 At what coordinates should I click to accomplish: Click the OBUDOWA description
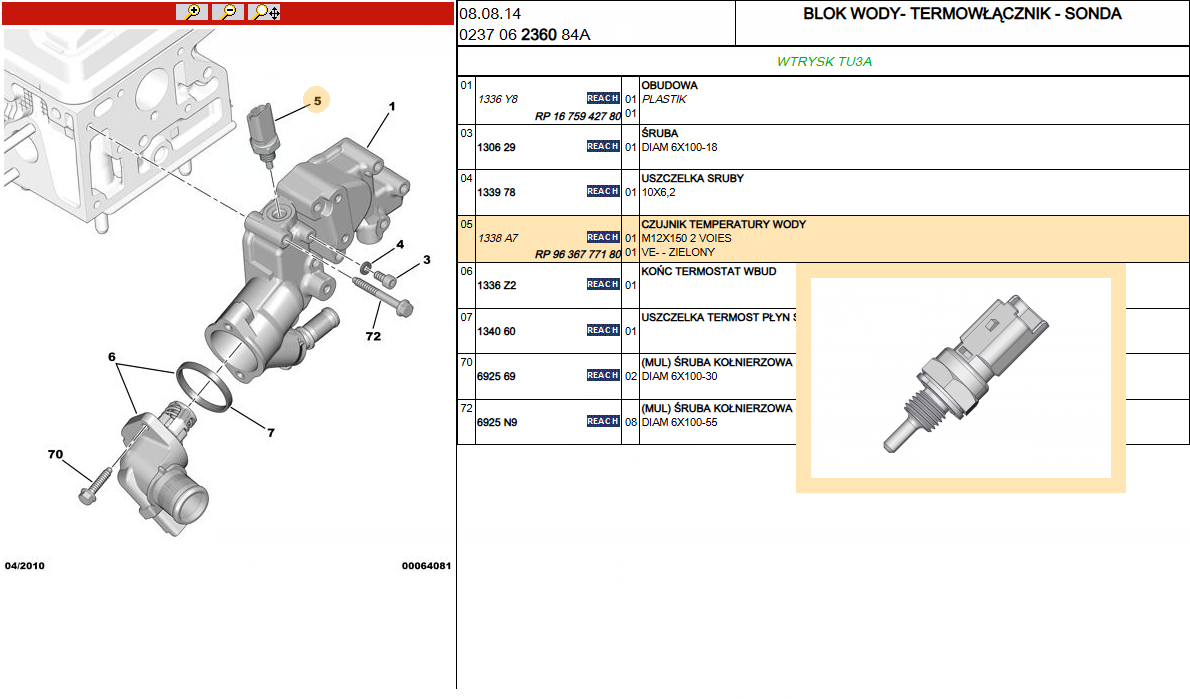669,85
